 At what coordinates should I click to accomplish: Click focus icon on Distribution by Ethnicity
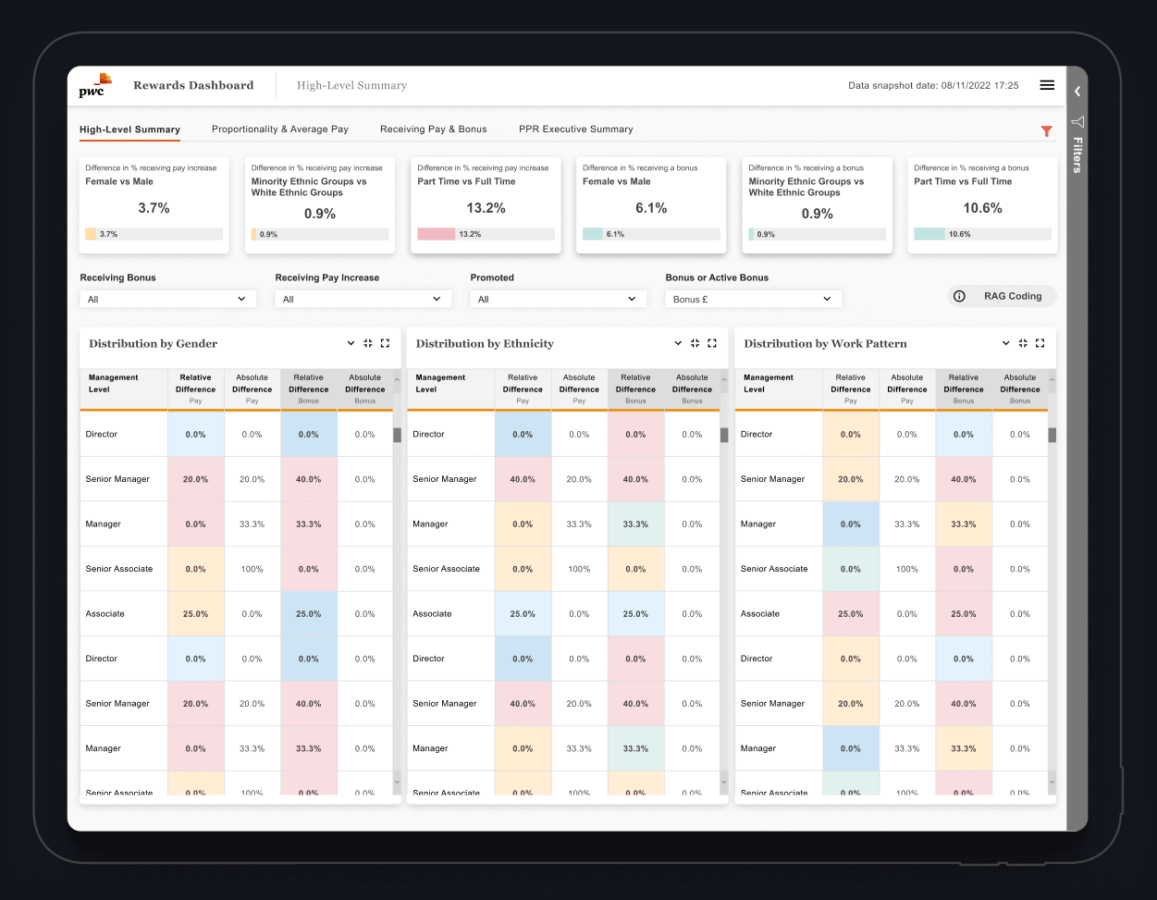[x=695, y=343]
